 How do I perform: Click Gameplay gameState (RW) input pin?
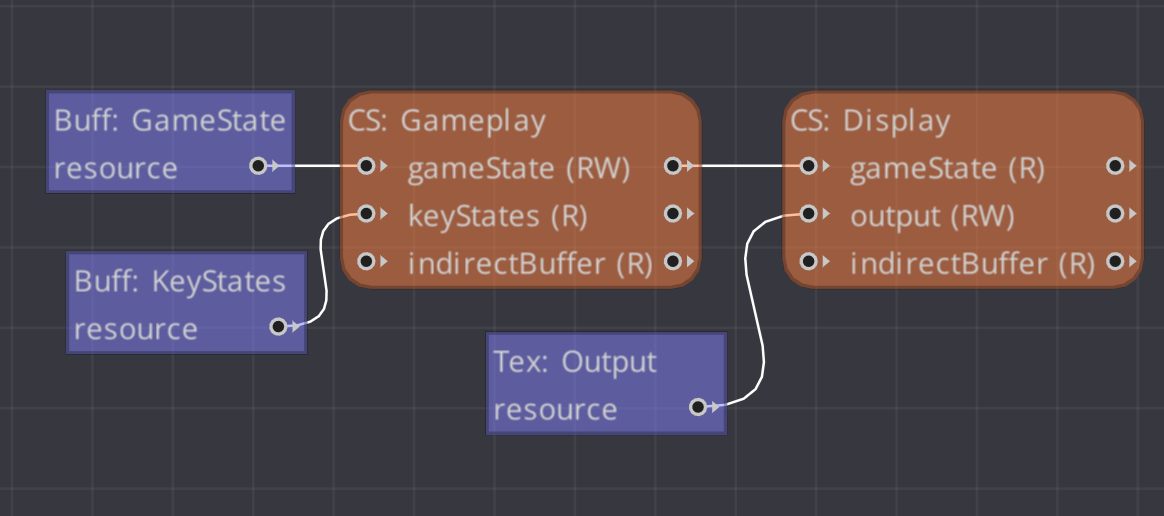click(366, 166)
